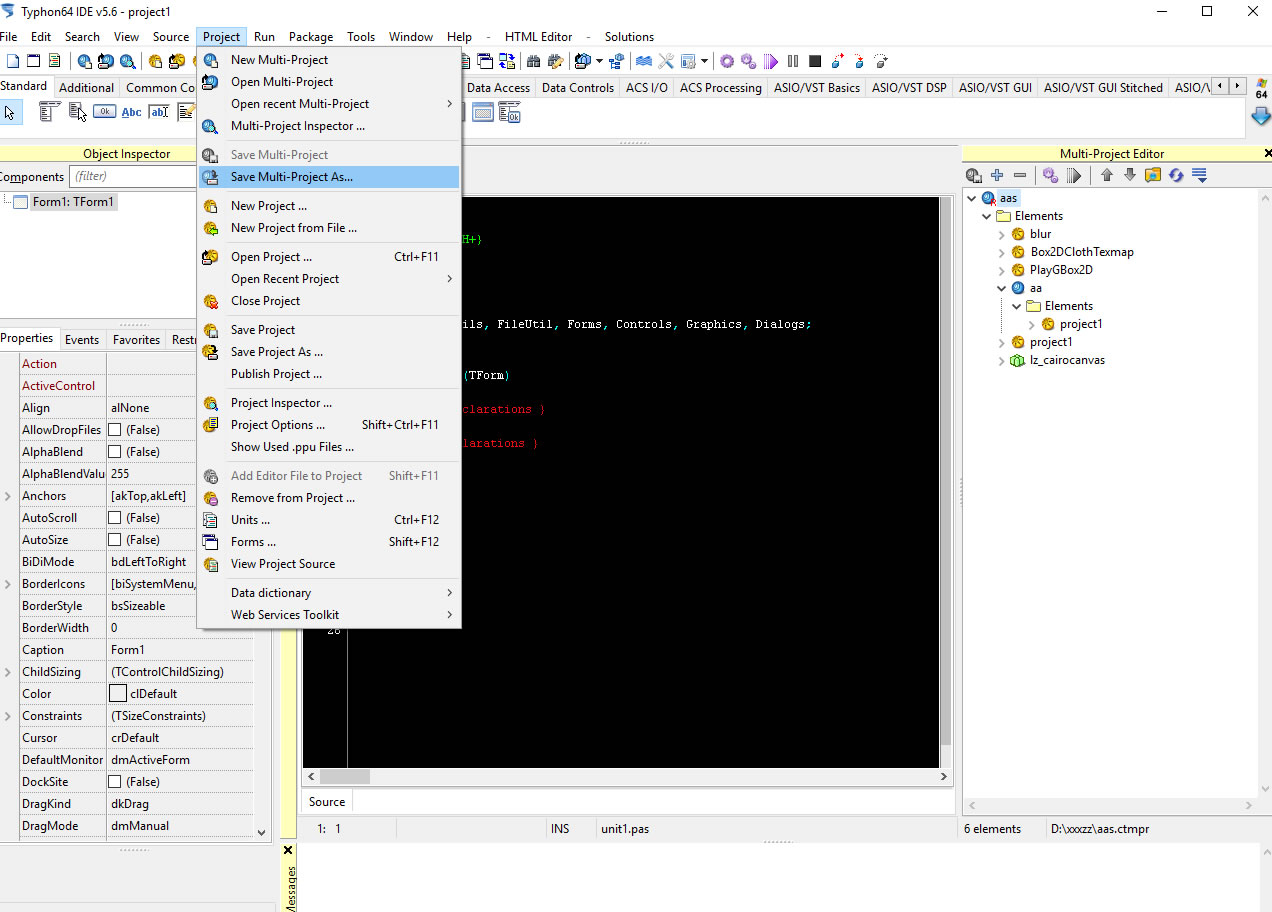
Task: Expand the lz_cairocanvas package node
Action: click(x=1002, y=360)
